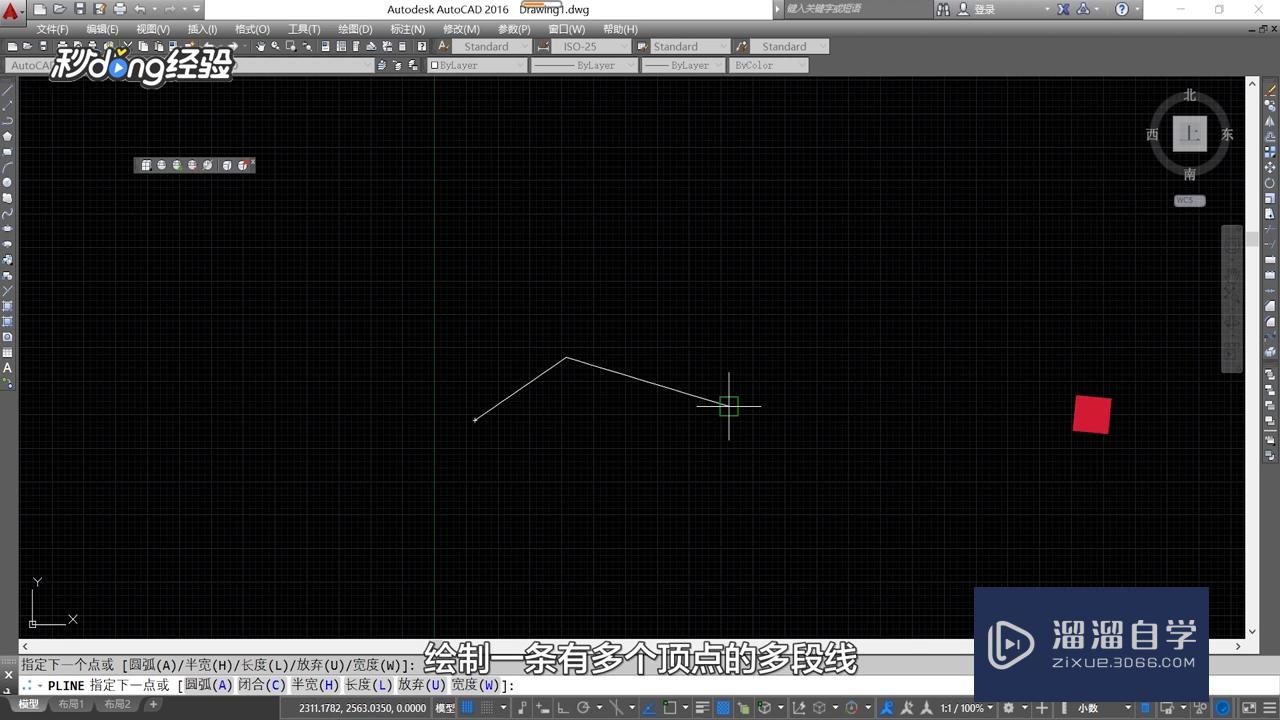The width and height of the screenshot is (1280, 720).
Task: Click the AutoCAD application menu logo
Action: 11,10
